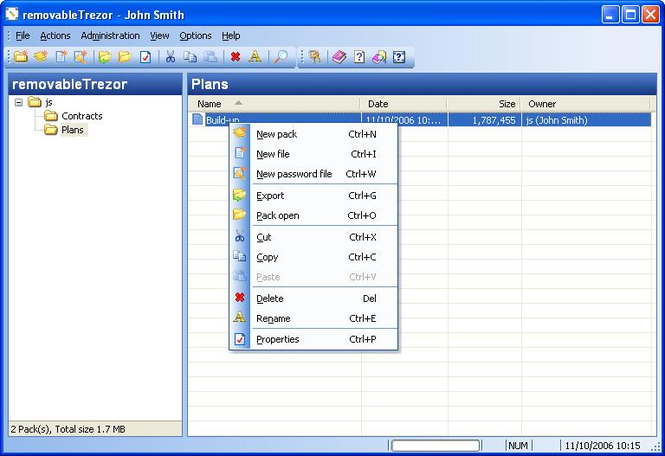665x456 pixels.
Task: Click the Build-up row date cell
Action: pyautogui.click(x=403, y=120)
